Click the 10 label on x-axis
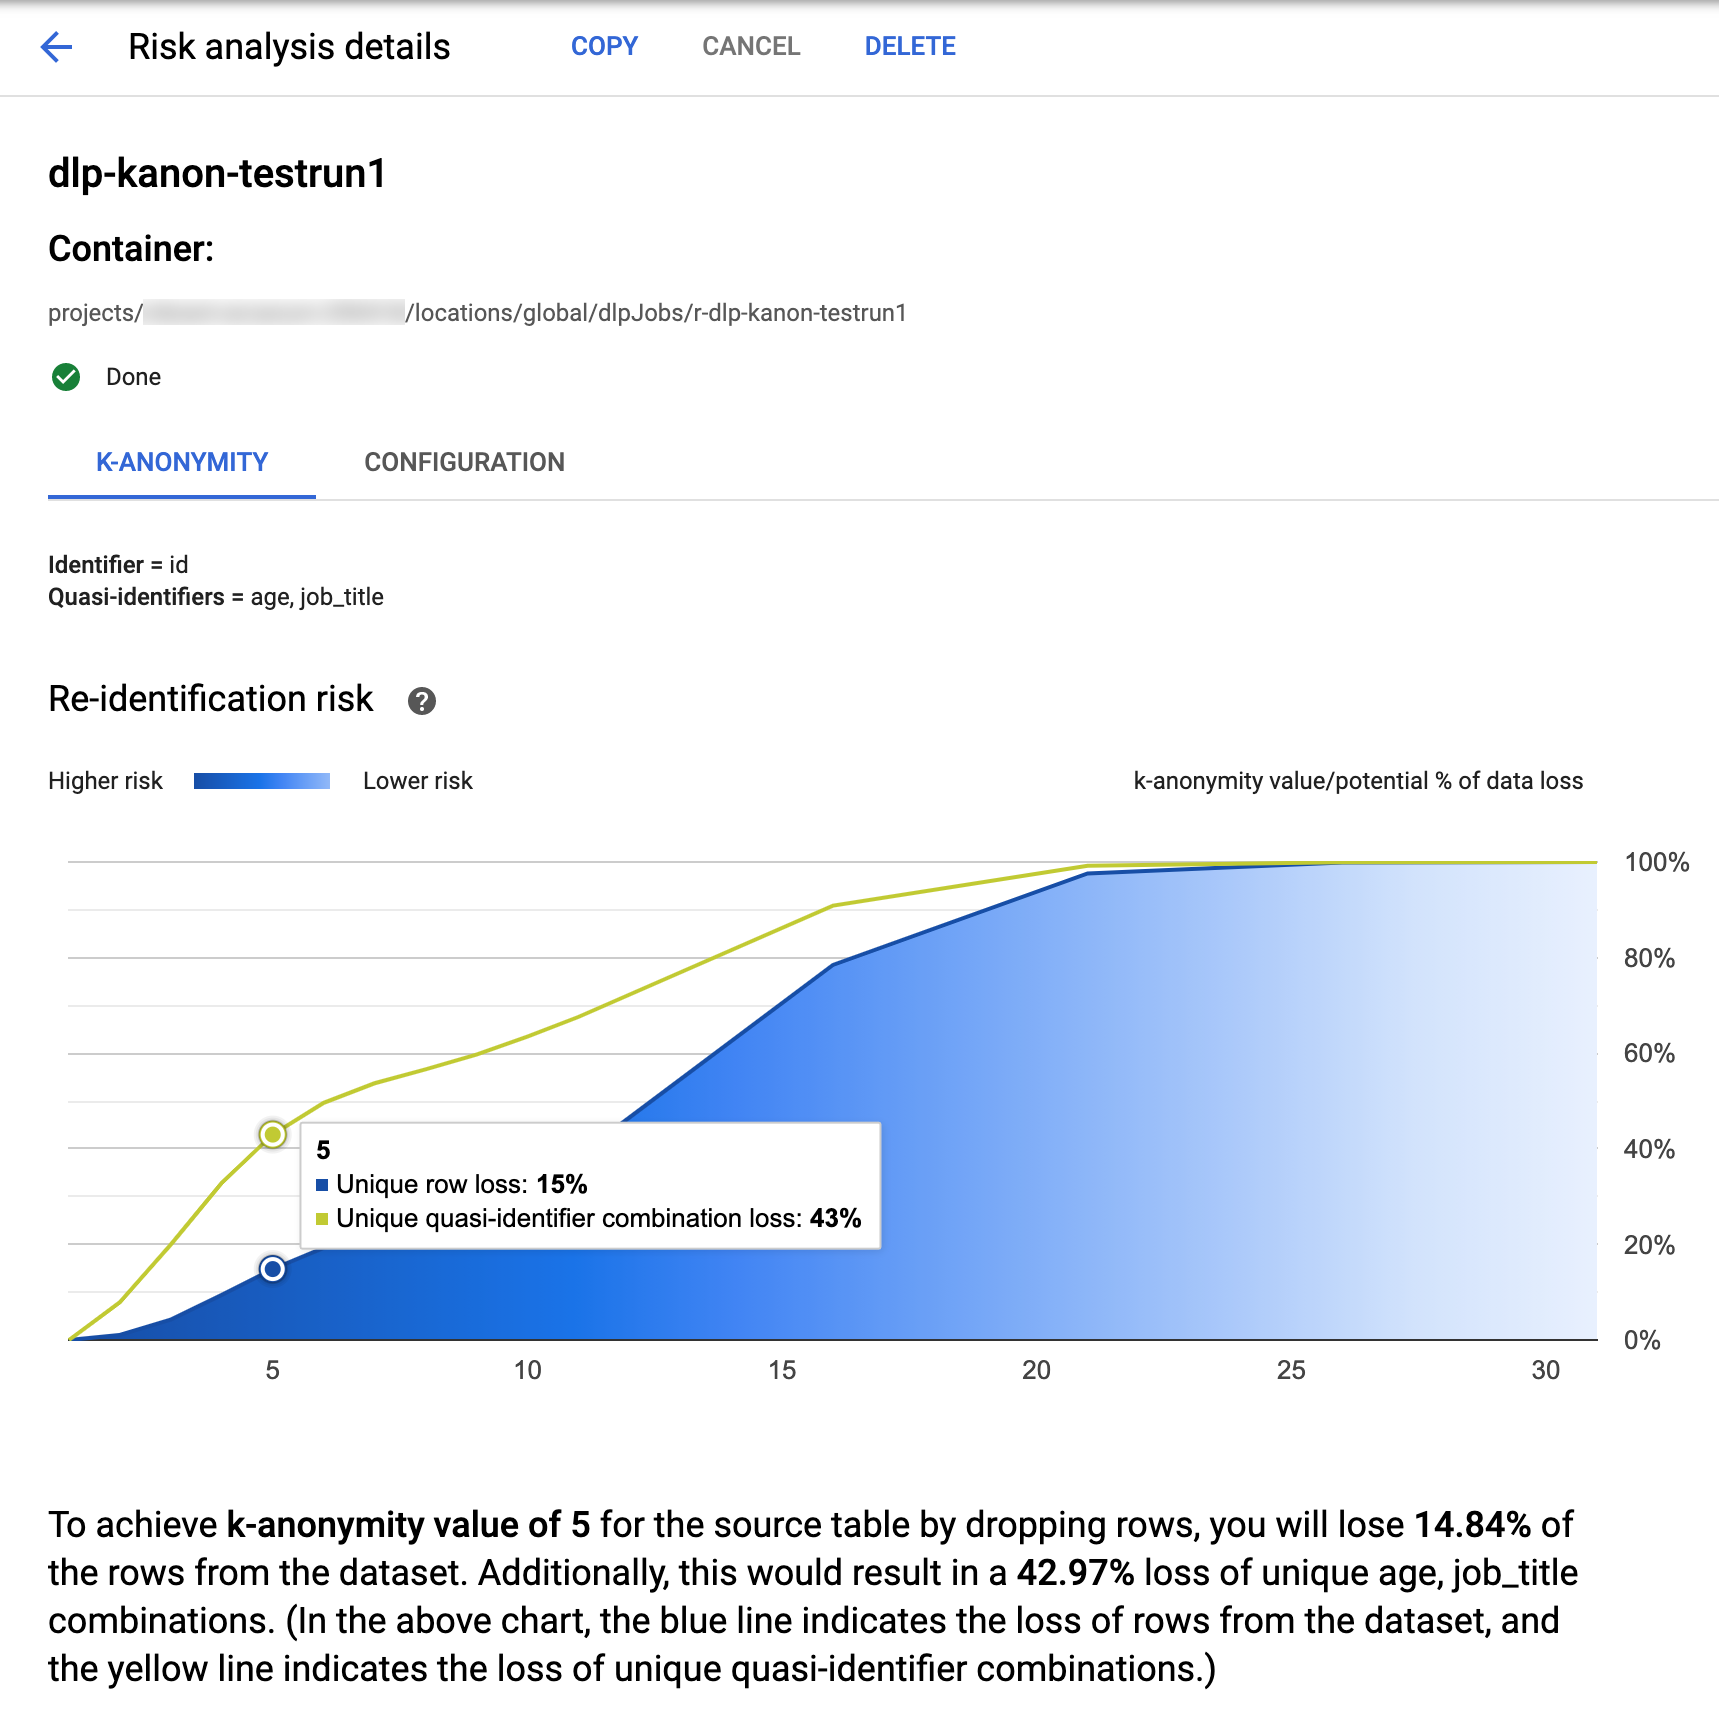1719x1716 pixels. (527, 1370)
